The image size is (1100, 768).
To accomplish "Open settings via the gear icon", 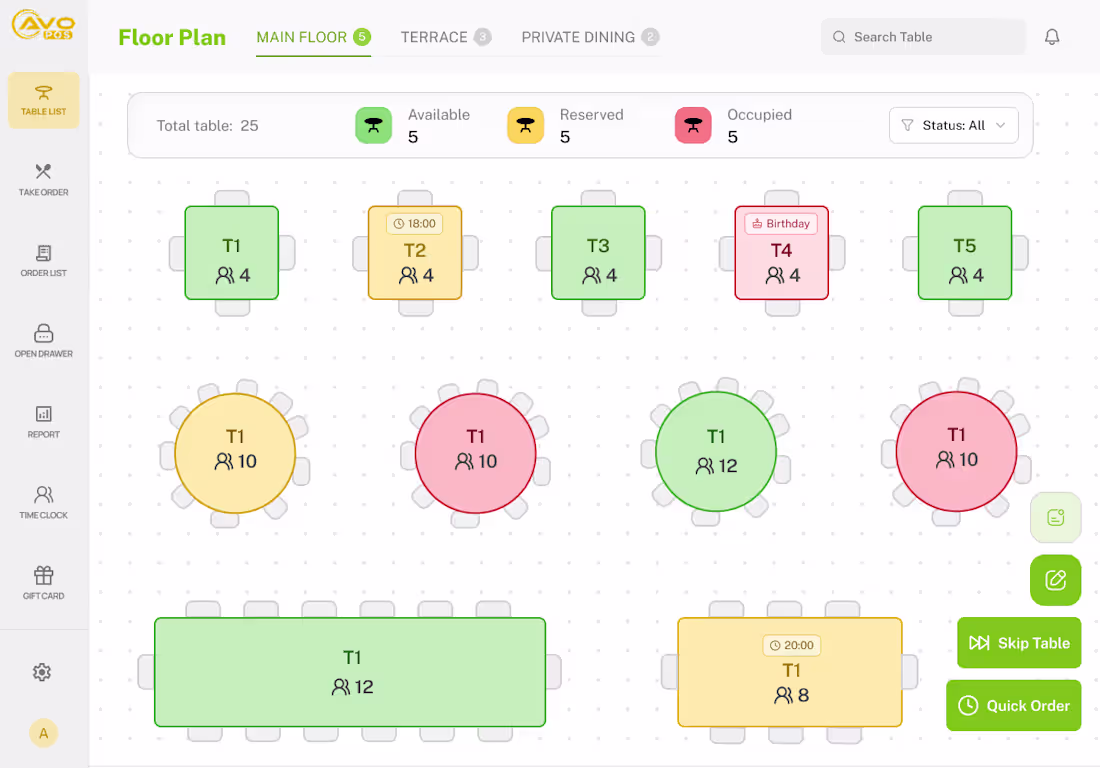I will [42, 672].
